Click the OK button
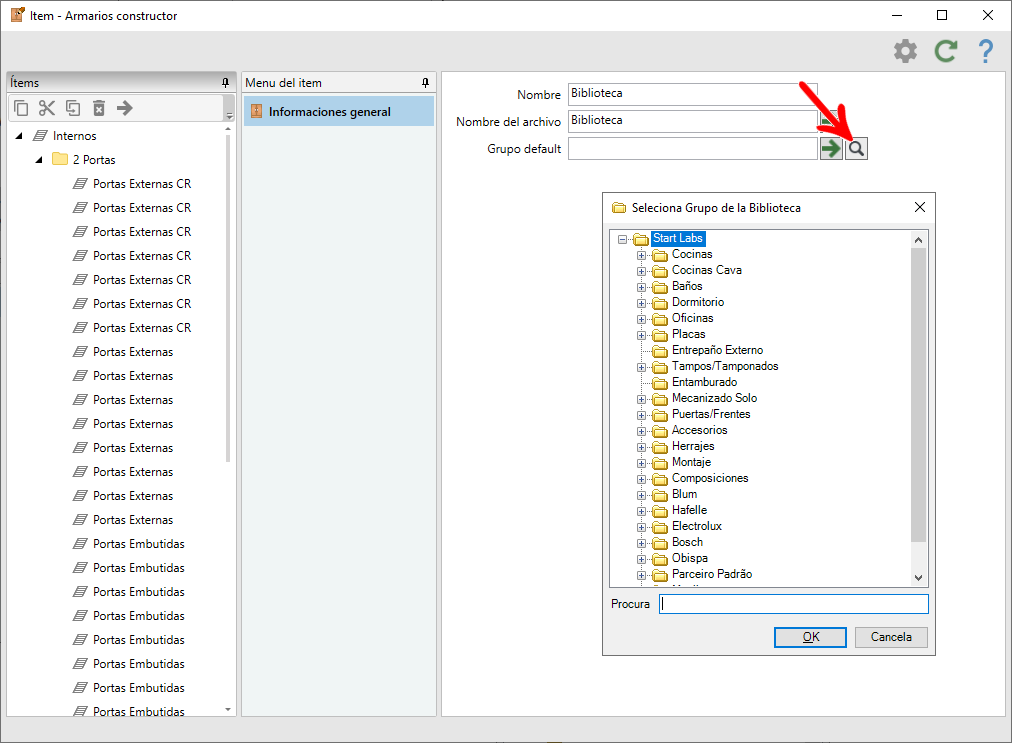The width and height of the screenshot is (1020, 755). point(810,637)
